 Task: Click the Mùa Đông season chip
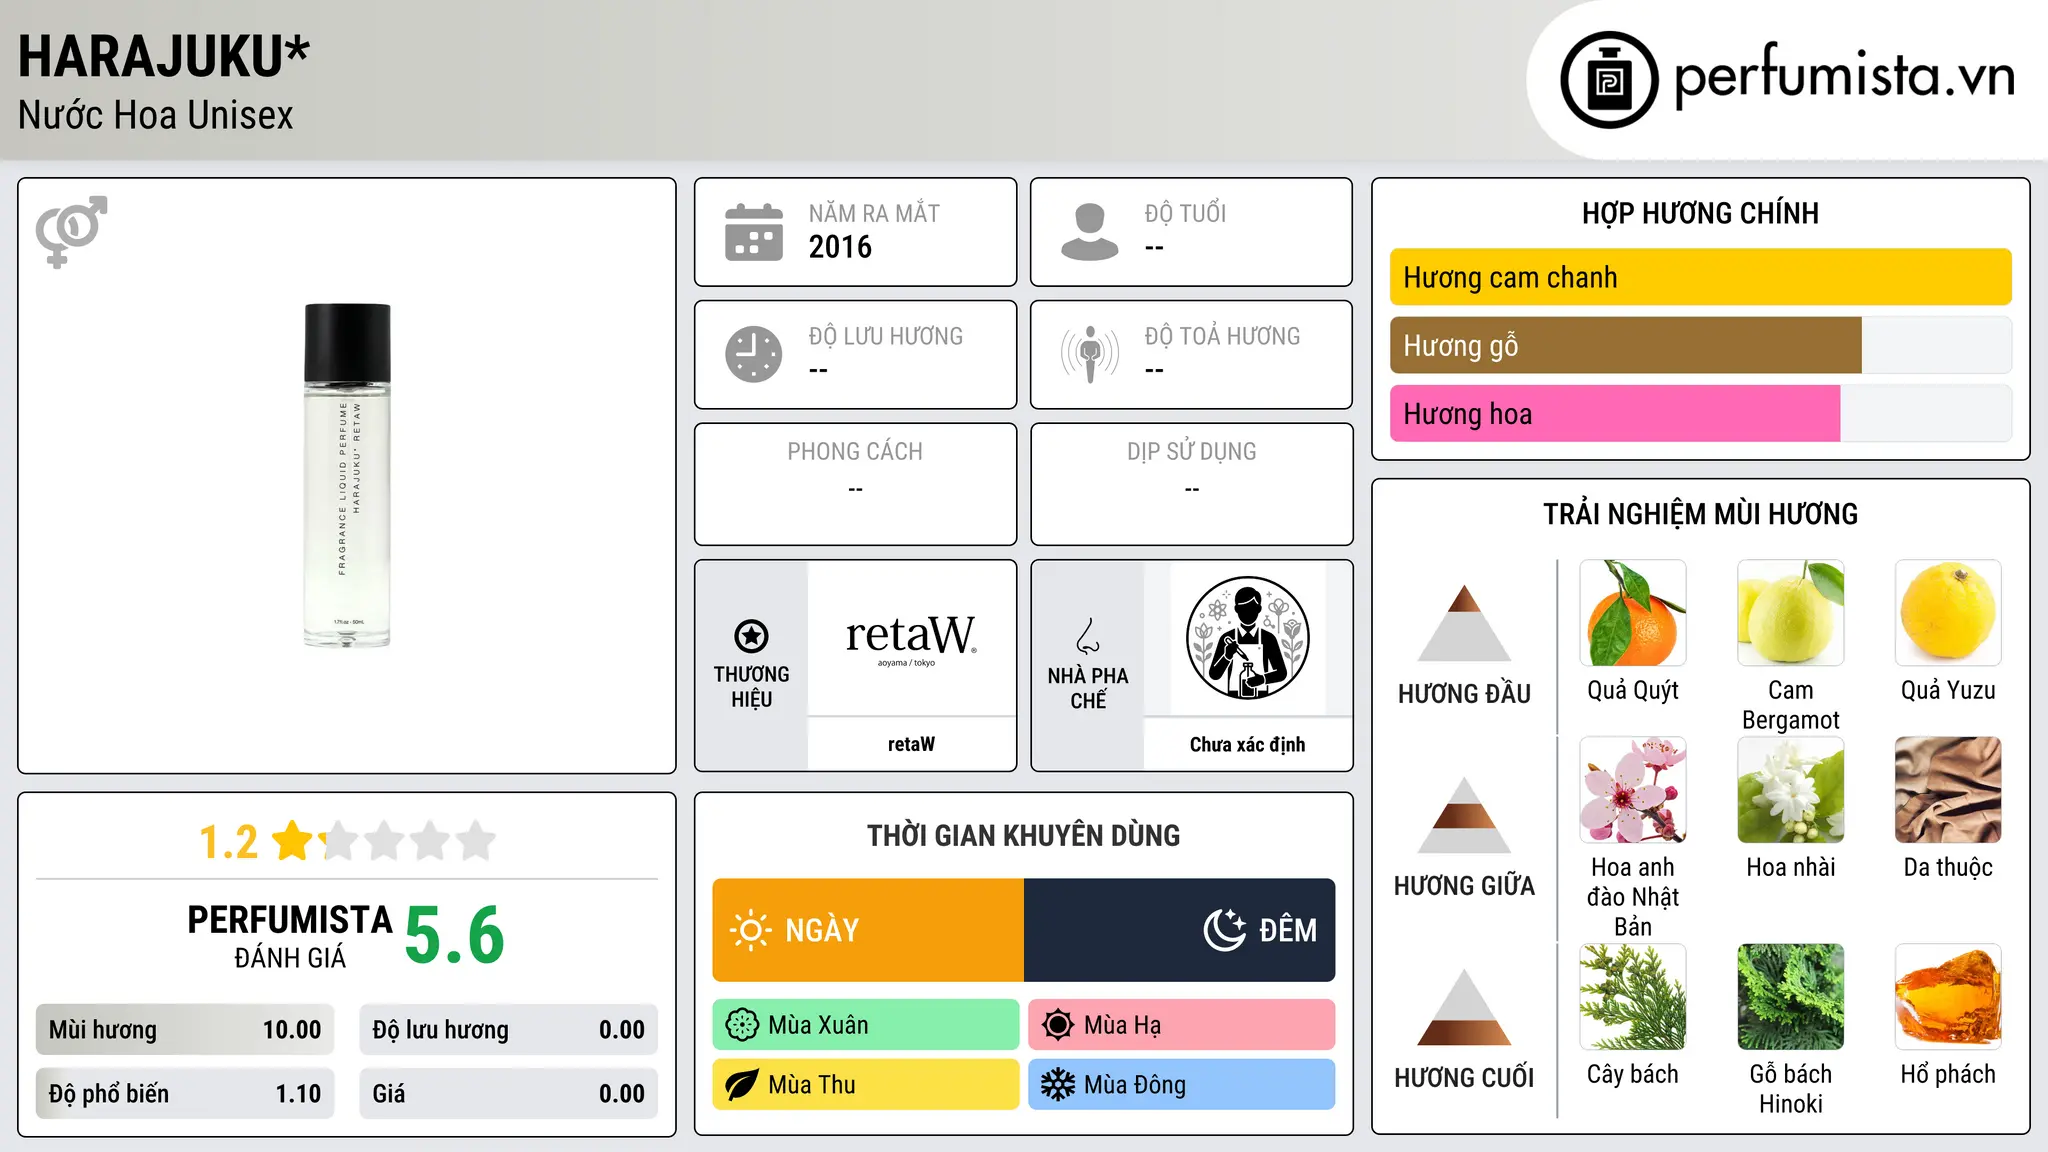(1182, 1085)
